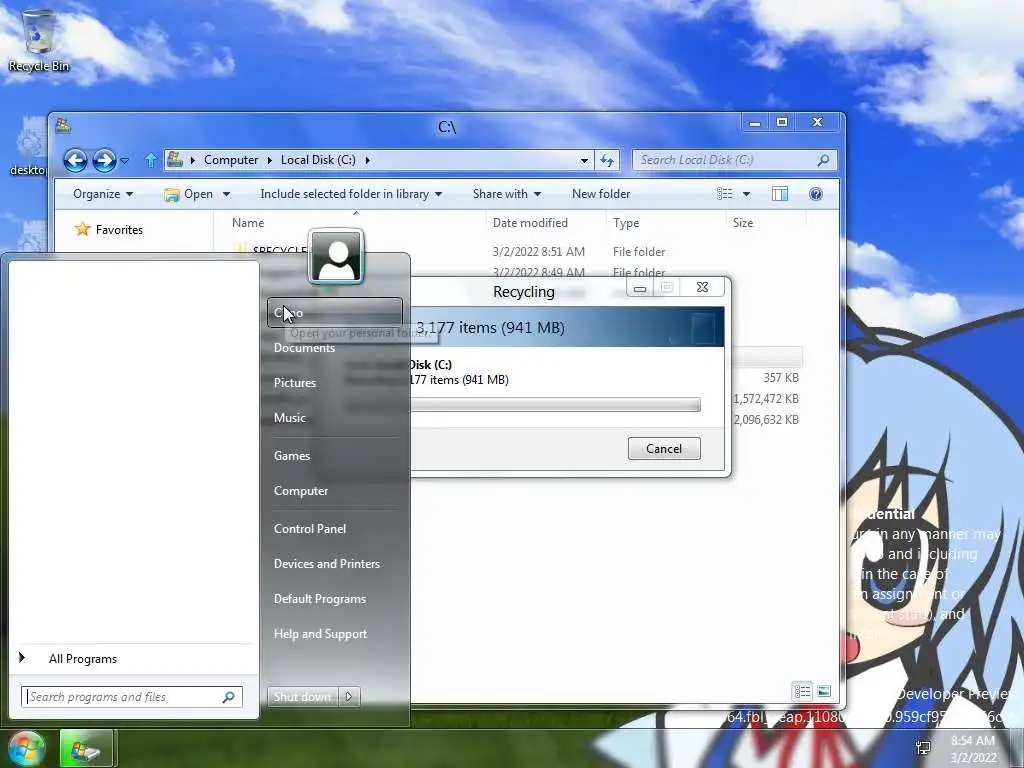Viewport: 1024px width, 768px height.
Task: Open the Recycle Bin desktop icon
Action: point(39,40)
